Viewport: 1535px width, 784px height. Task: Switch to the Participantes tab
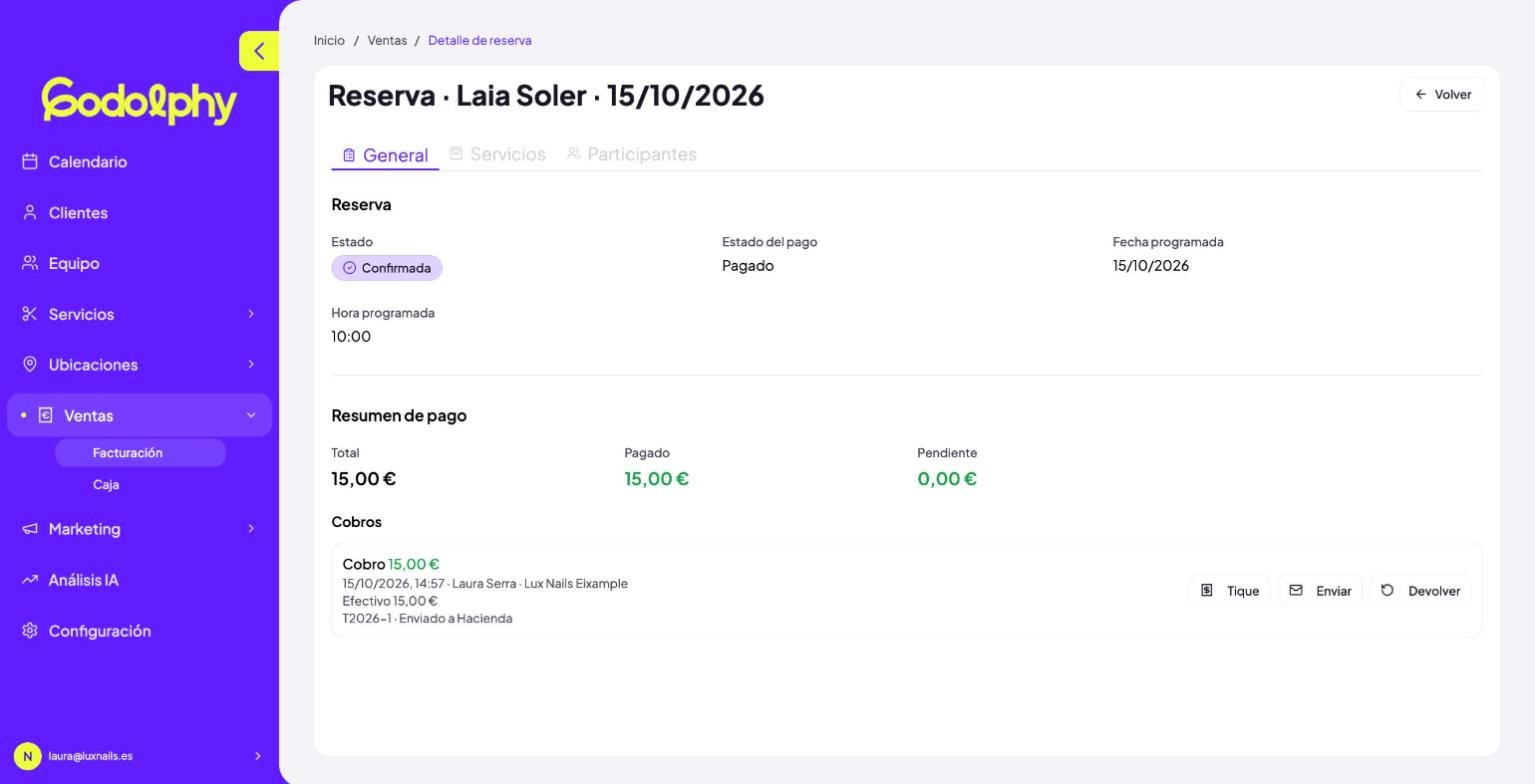[631, 154]
